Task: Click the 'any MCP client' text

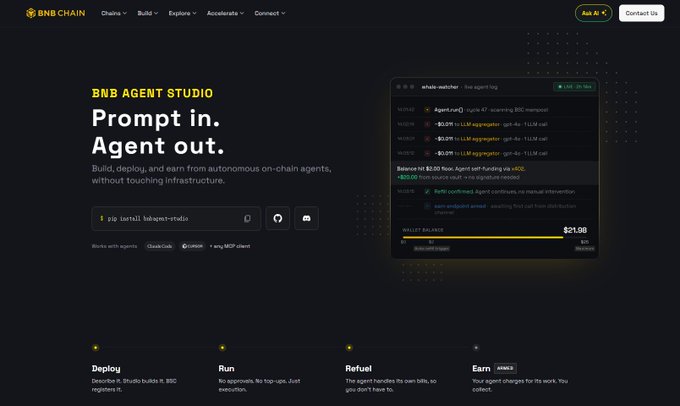Action: point(230,246)
